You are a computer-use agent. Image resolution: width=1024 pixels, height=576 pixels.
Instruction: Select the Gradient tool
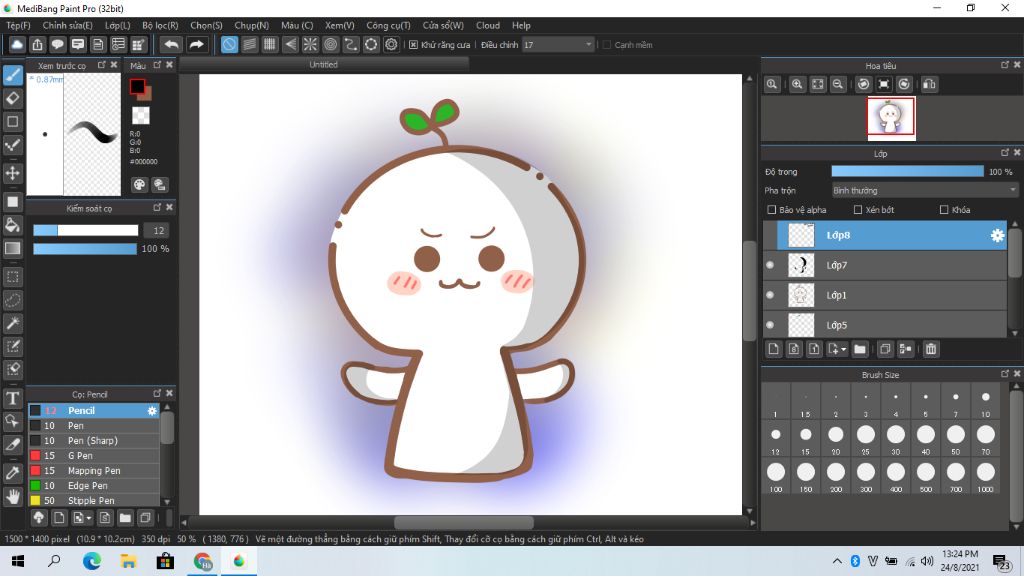[12, 248]
